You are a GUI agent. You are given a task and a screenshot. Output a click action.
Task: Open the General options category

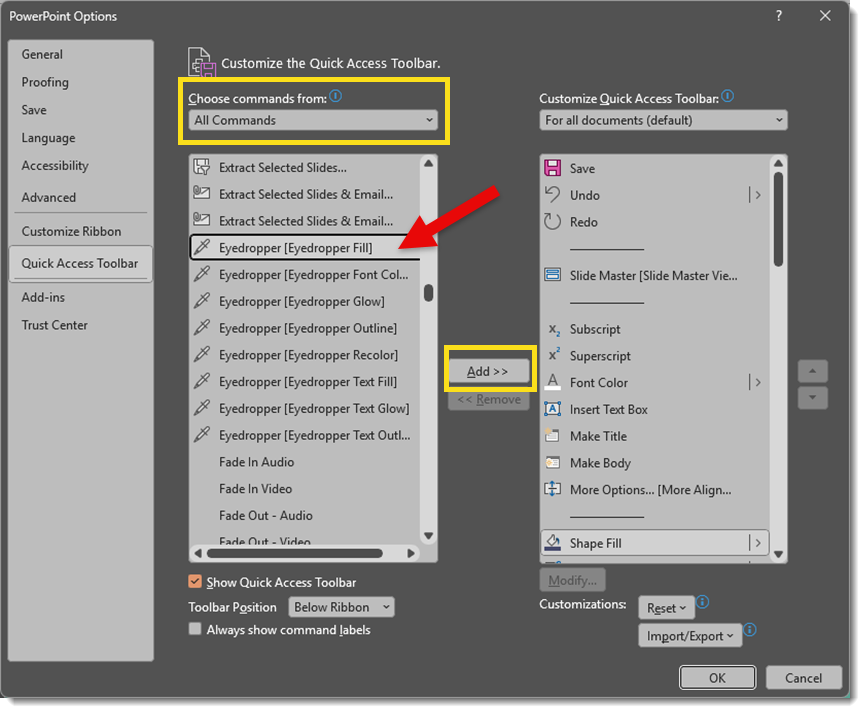[81, 54]
